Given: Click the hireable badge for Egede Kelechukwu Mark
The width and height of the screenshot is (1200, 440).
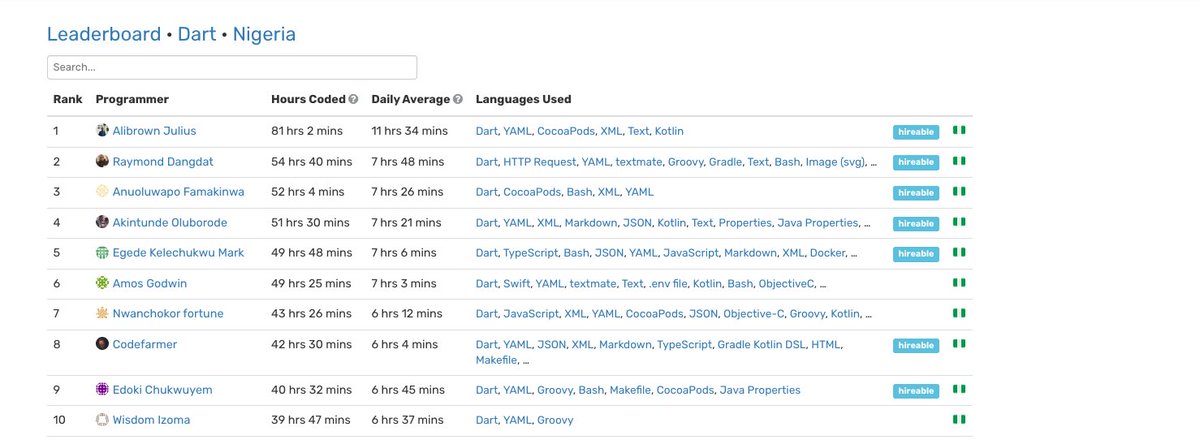Looking at the screenshot, I should click(x=916, y=254).
